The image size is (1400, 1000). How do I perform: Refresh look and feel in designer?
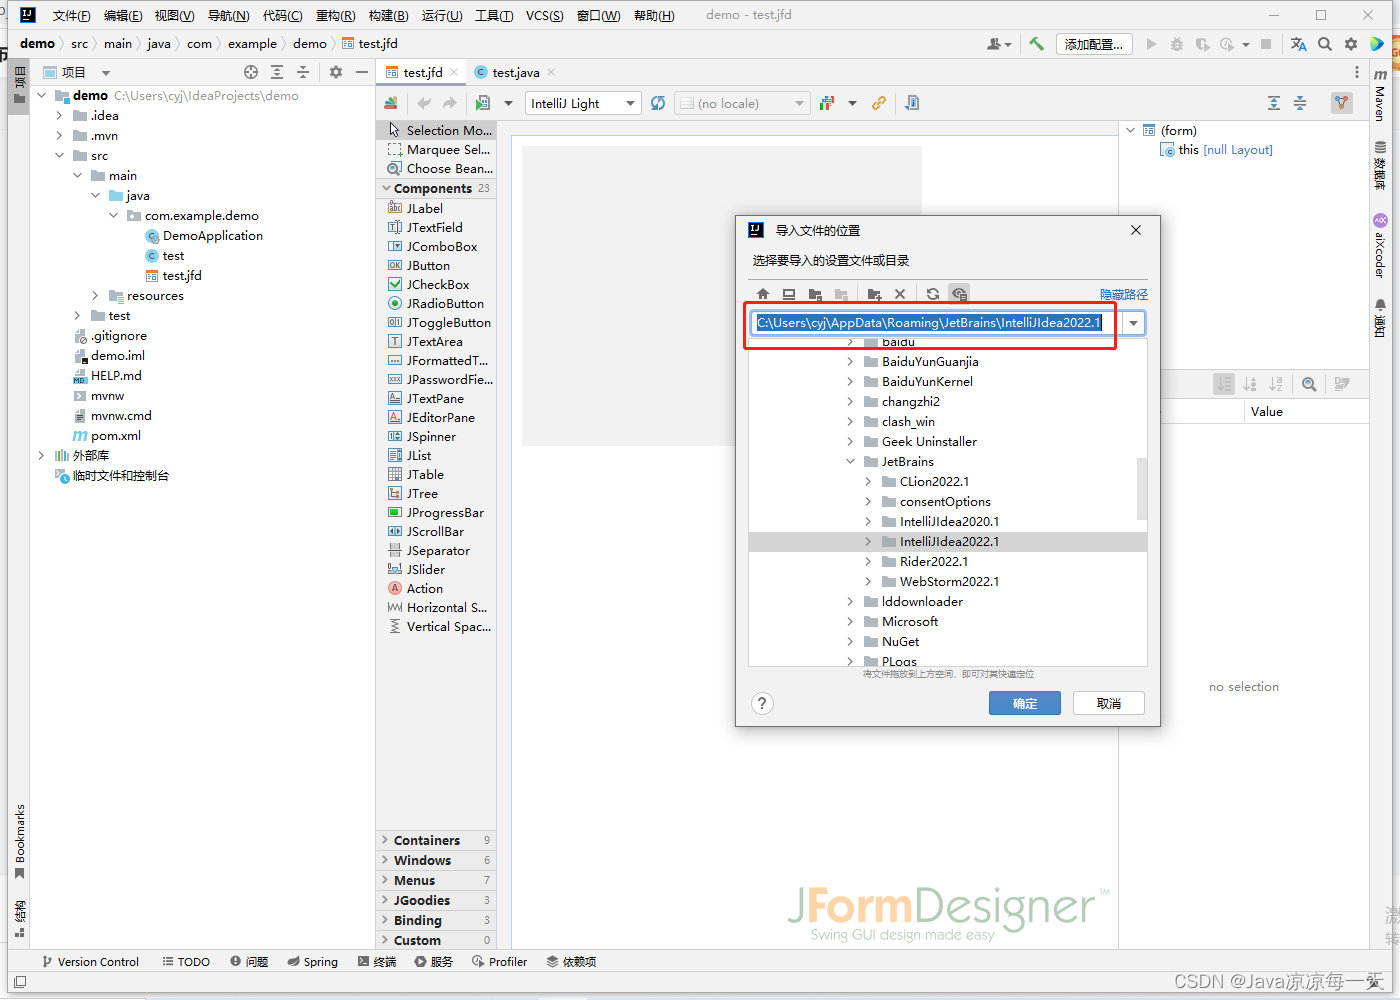658,103
